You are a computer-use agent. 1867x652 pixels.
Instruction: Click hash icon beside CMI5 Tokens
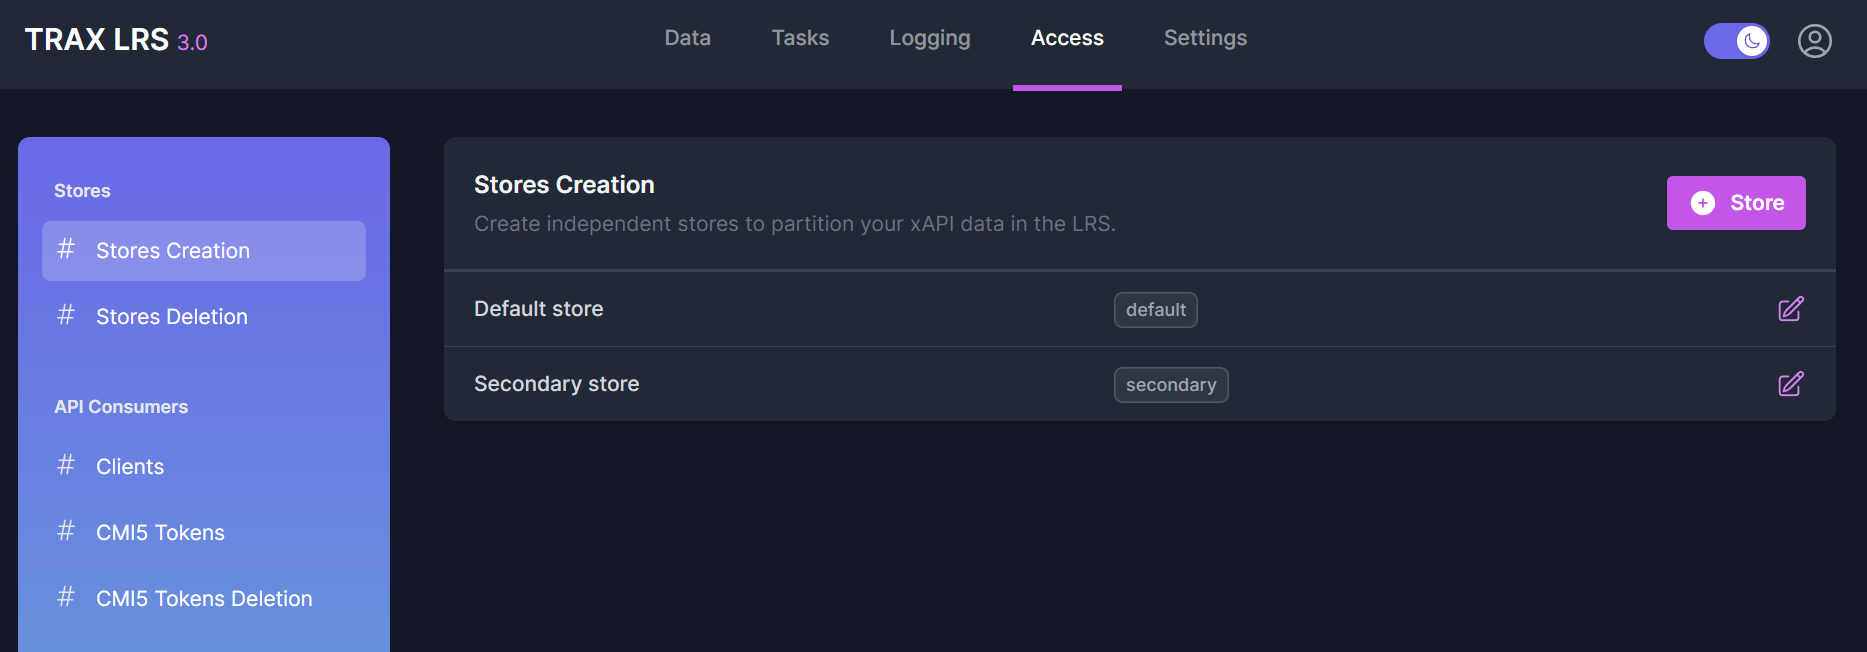pyautogui.click(x=66, y=531)
